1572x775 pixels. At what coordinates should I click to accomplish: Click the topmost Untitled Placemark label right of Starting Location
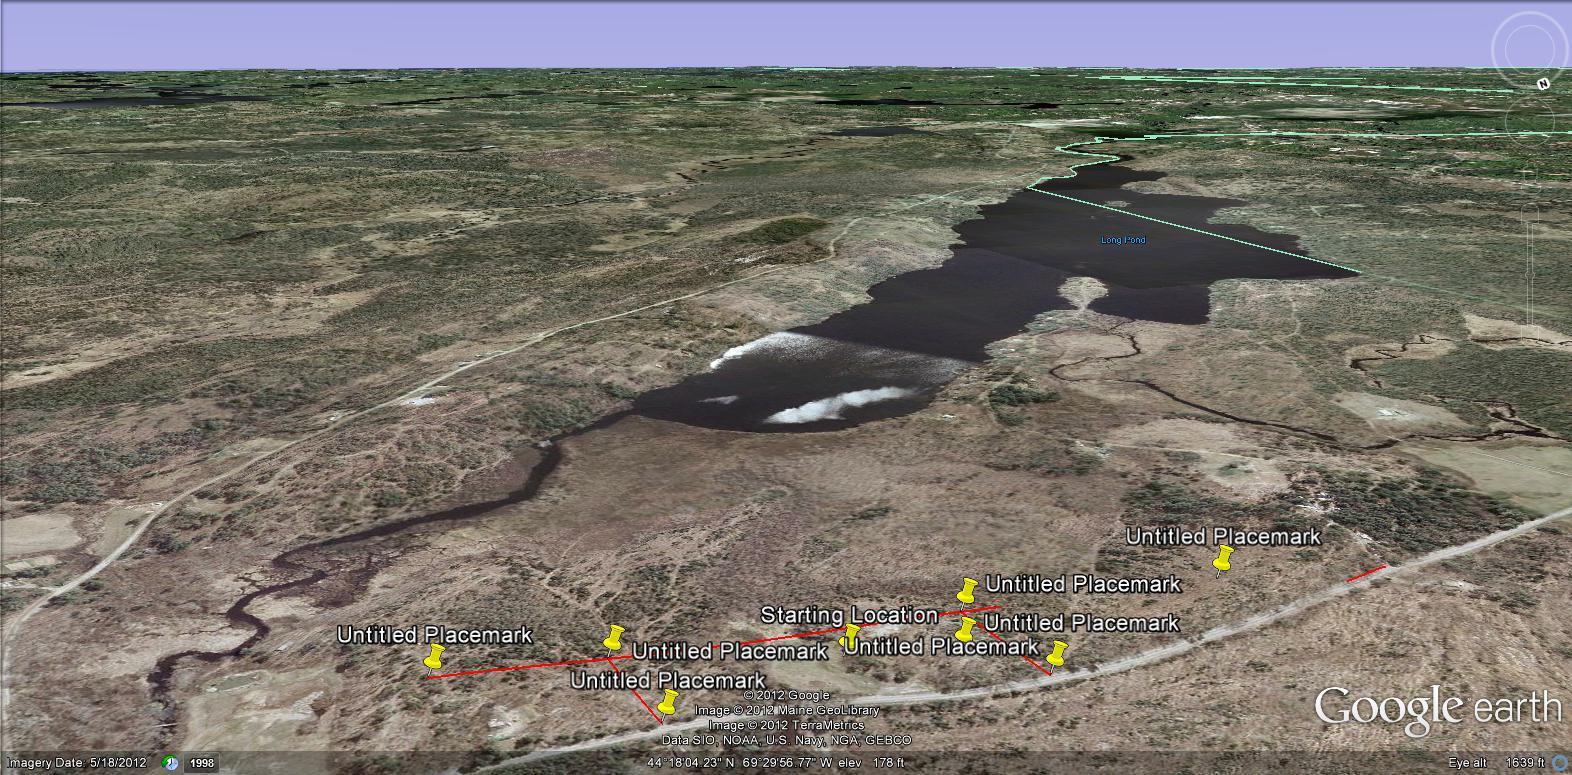click(x=1083, y=583)
